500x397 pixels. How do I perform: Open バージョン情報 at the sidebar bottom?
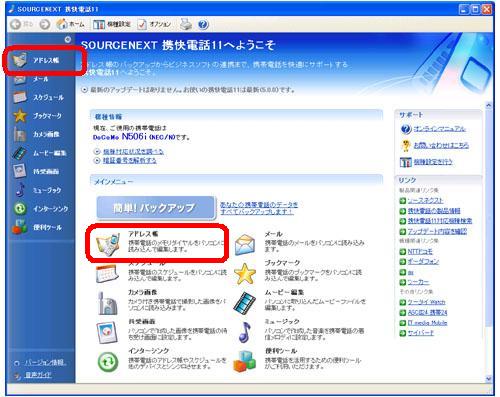[45, 363]
